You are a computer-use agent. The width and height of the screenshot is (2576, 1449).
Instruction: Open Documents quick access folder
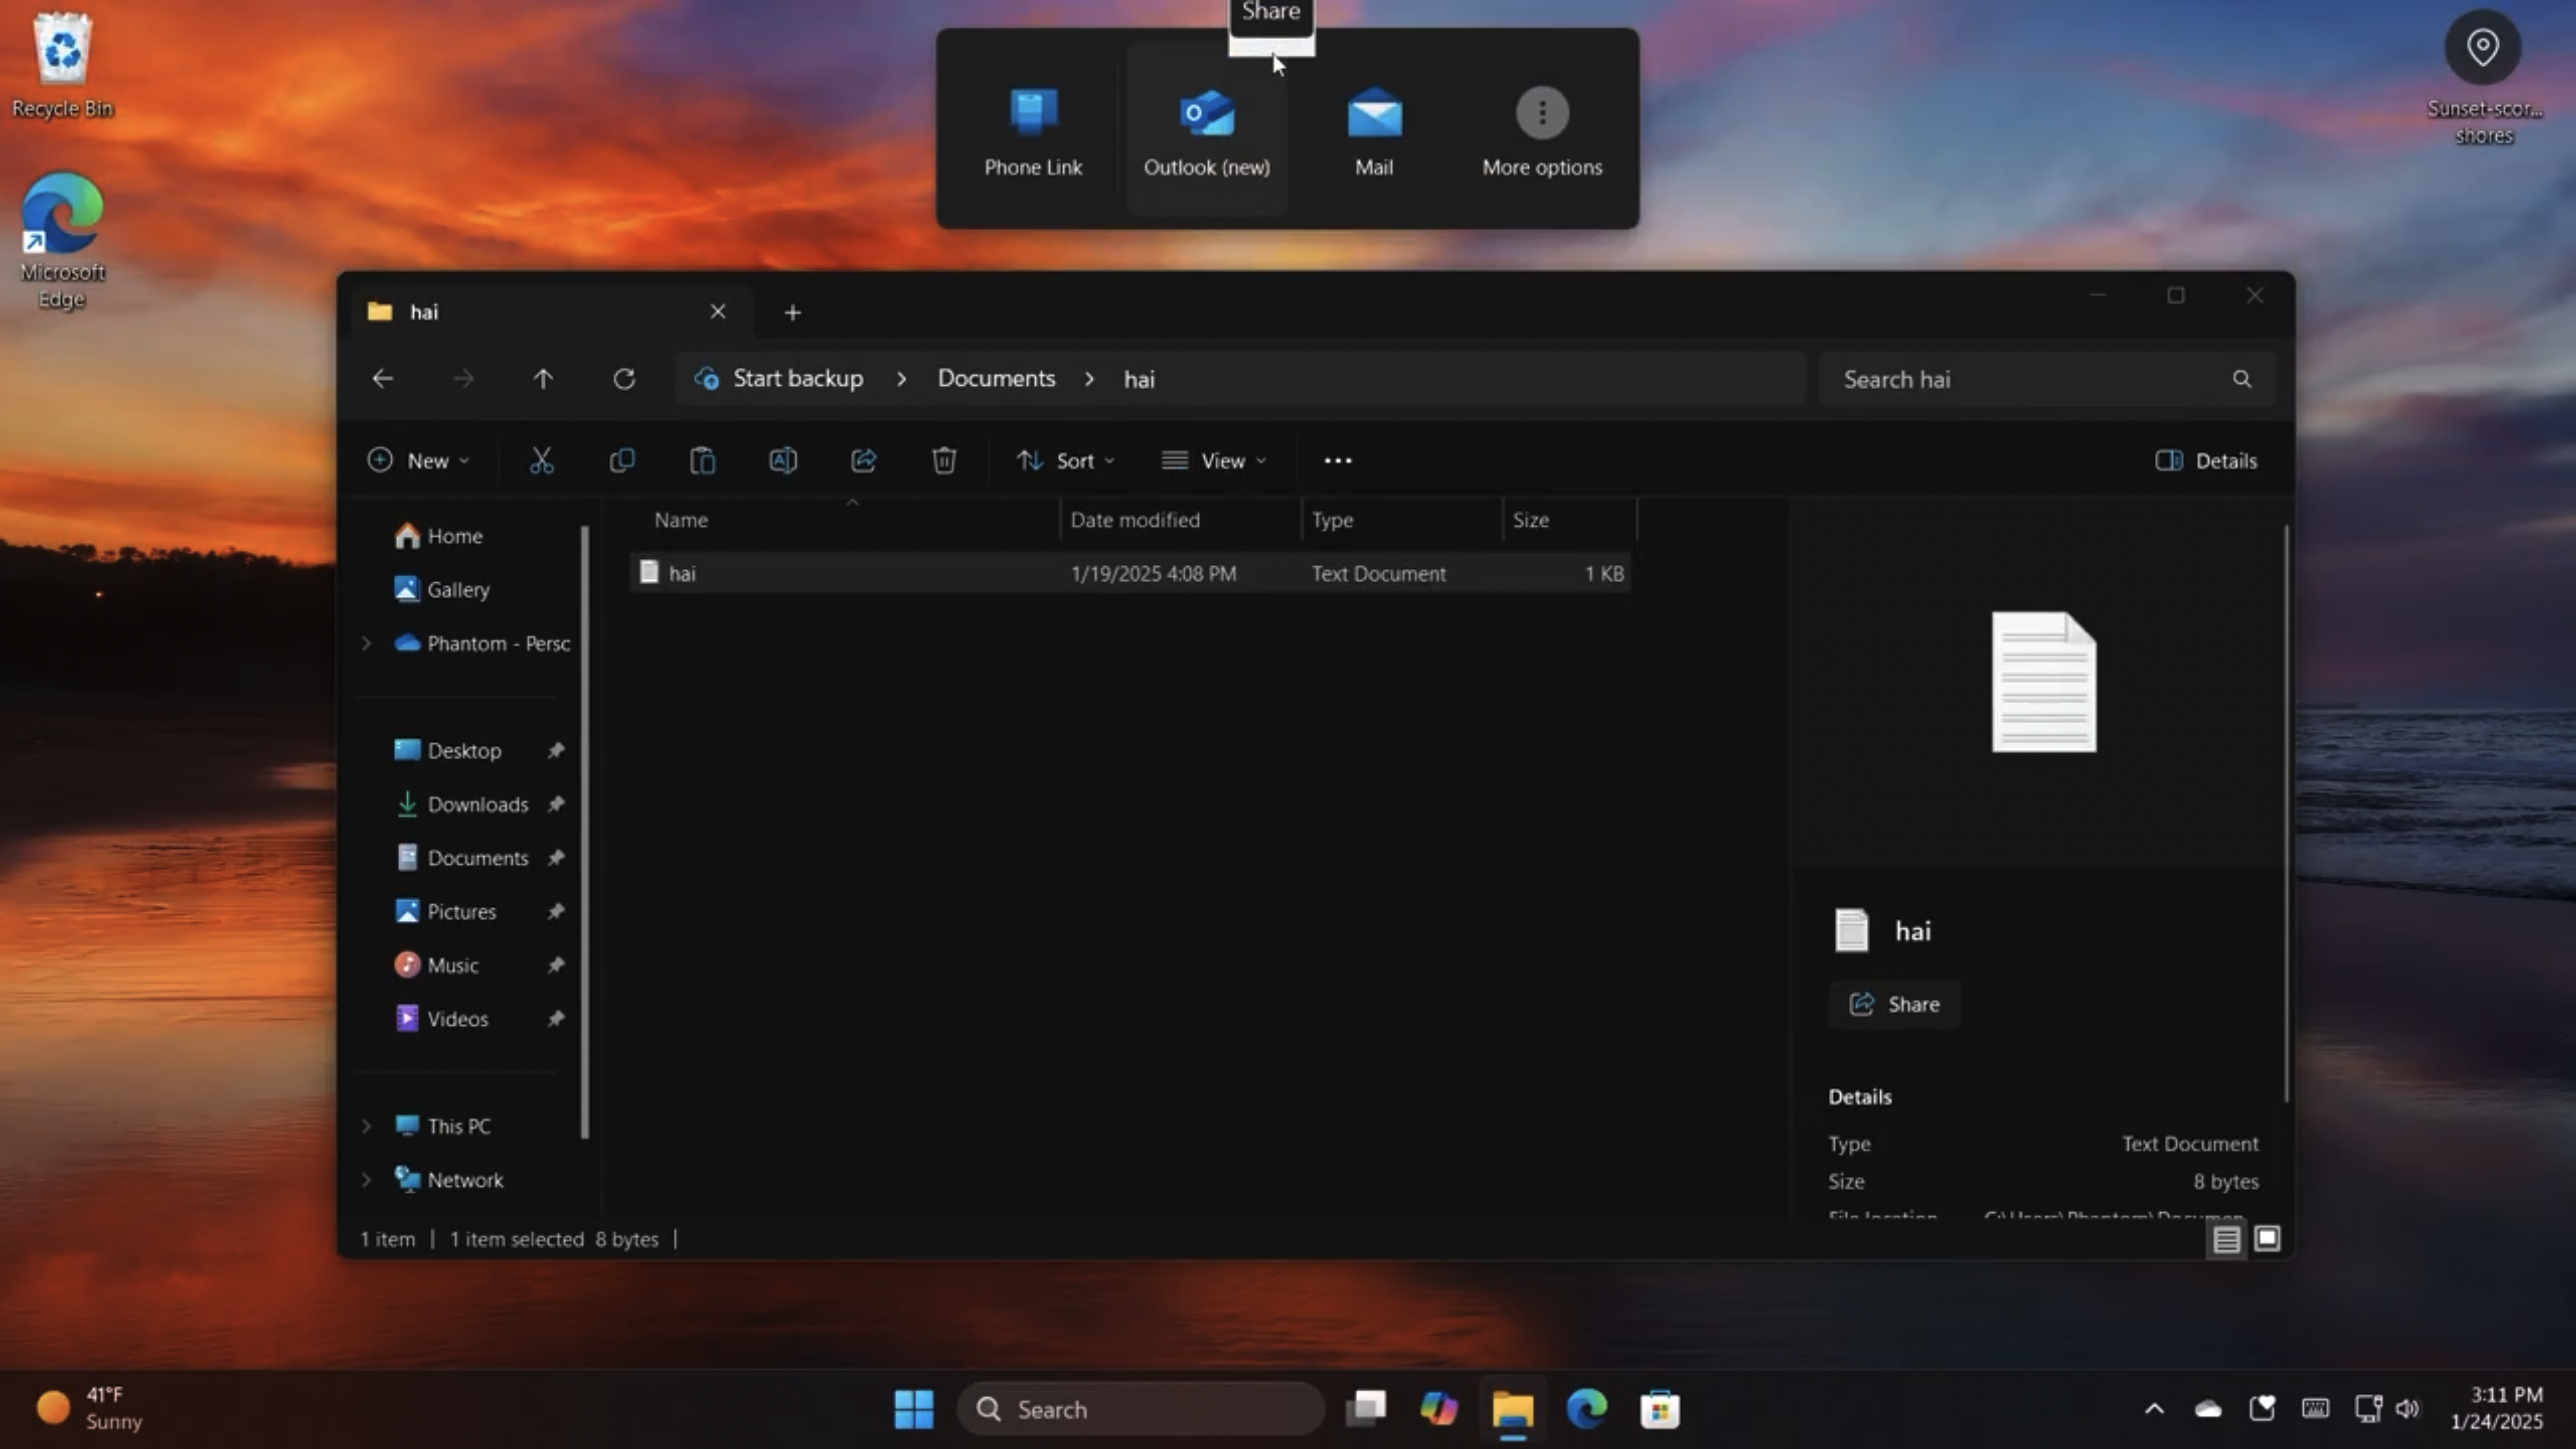[x=477, y=858]
